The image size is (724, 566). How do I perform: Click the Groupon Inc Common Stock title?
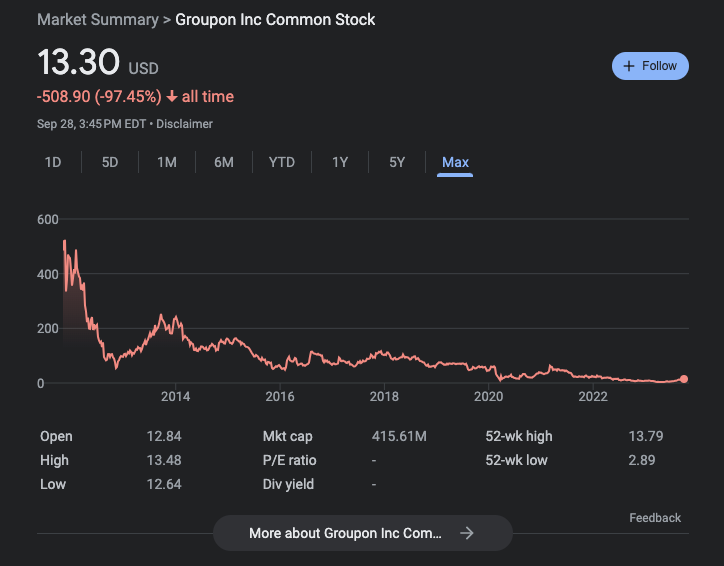275,20
